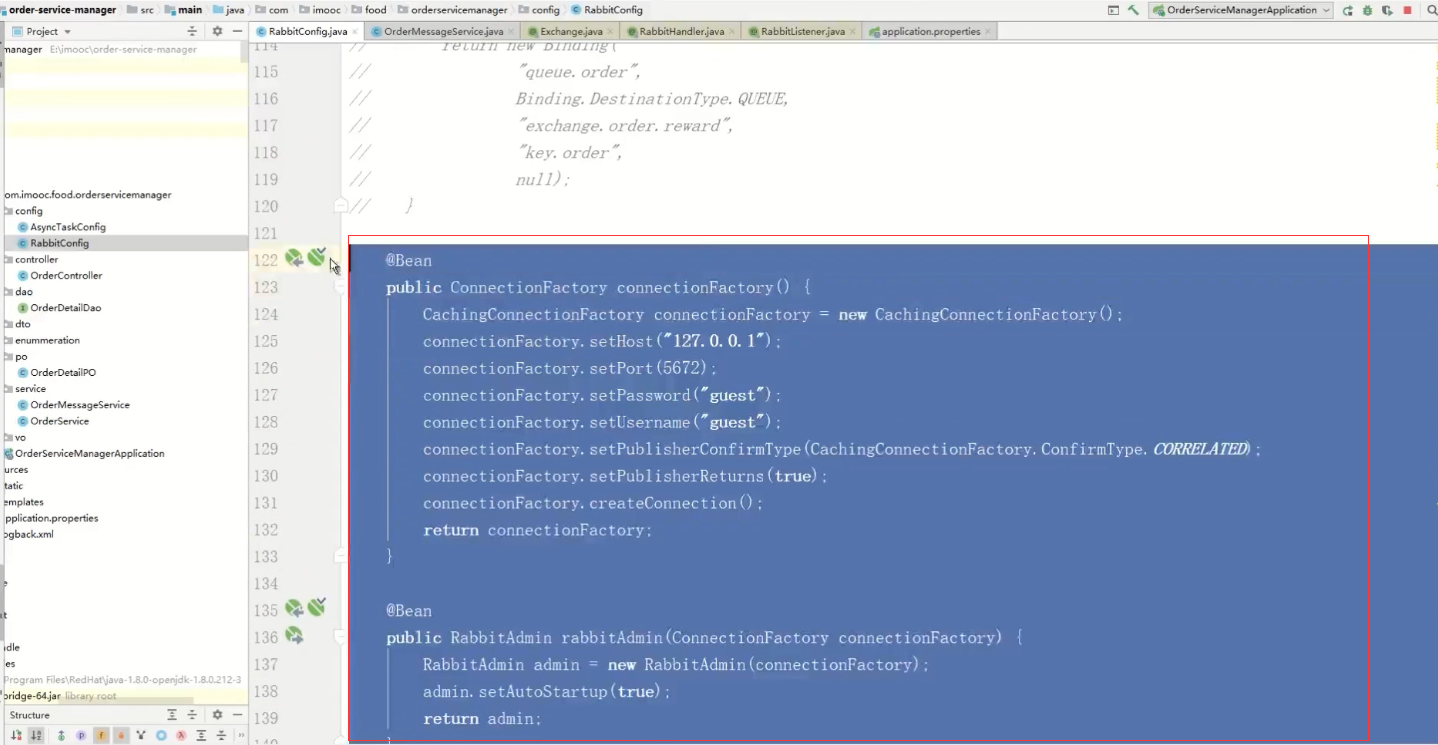The image size is (1438, 745).
Task: Open OrderMessageService in the project tree
Action: tap(80, 405)
